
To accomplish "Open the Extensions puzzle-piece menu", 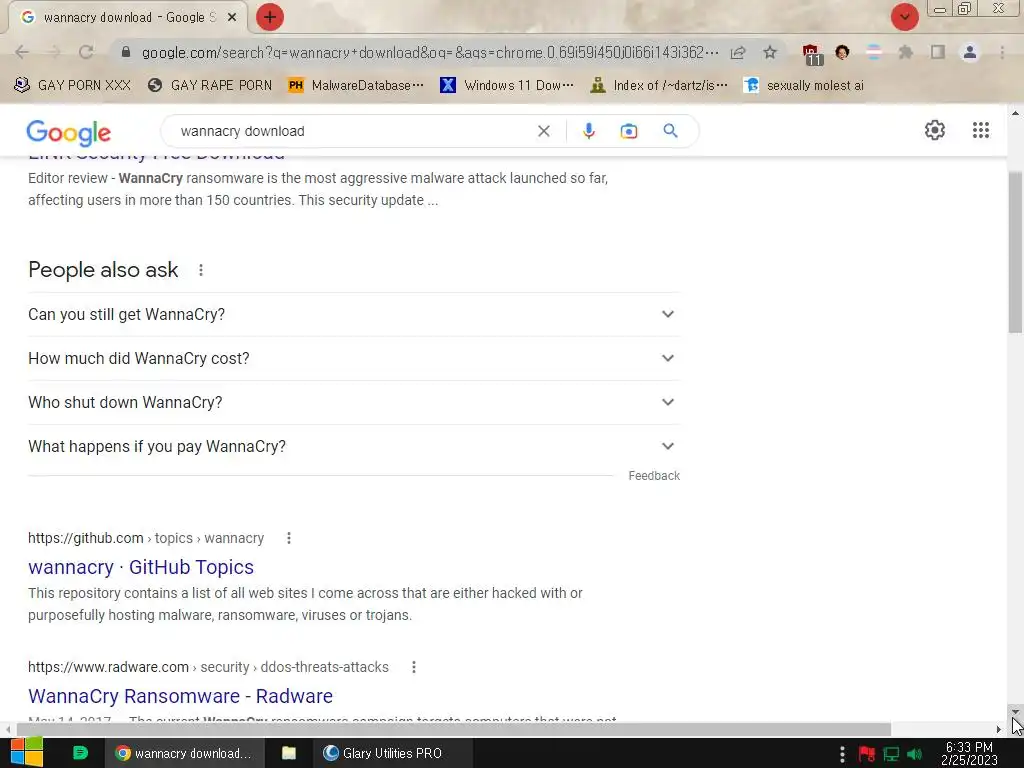I will coord(905,52).
